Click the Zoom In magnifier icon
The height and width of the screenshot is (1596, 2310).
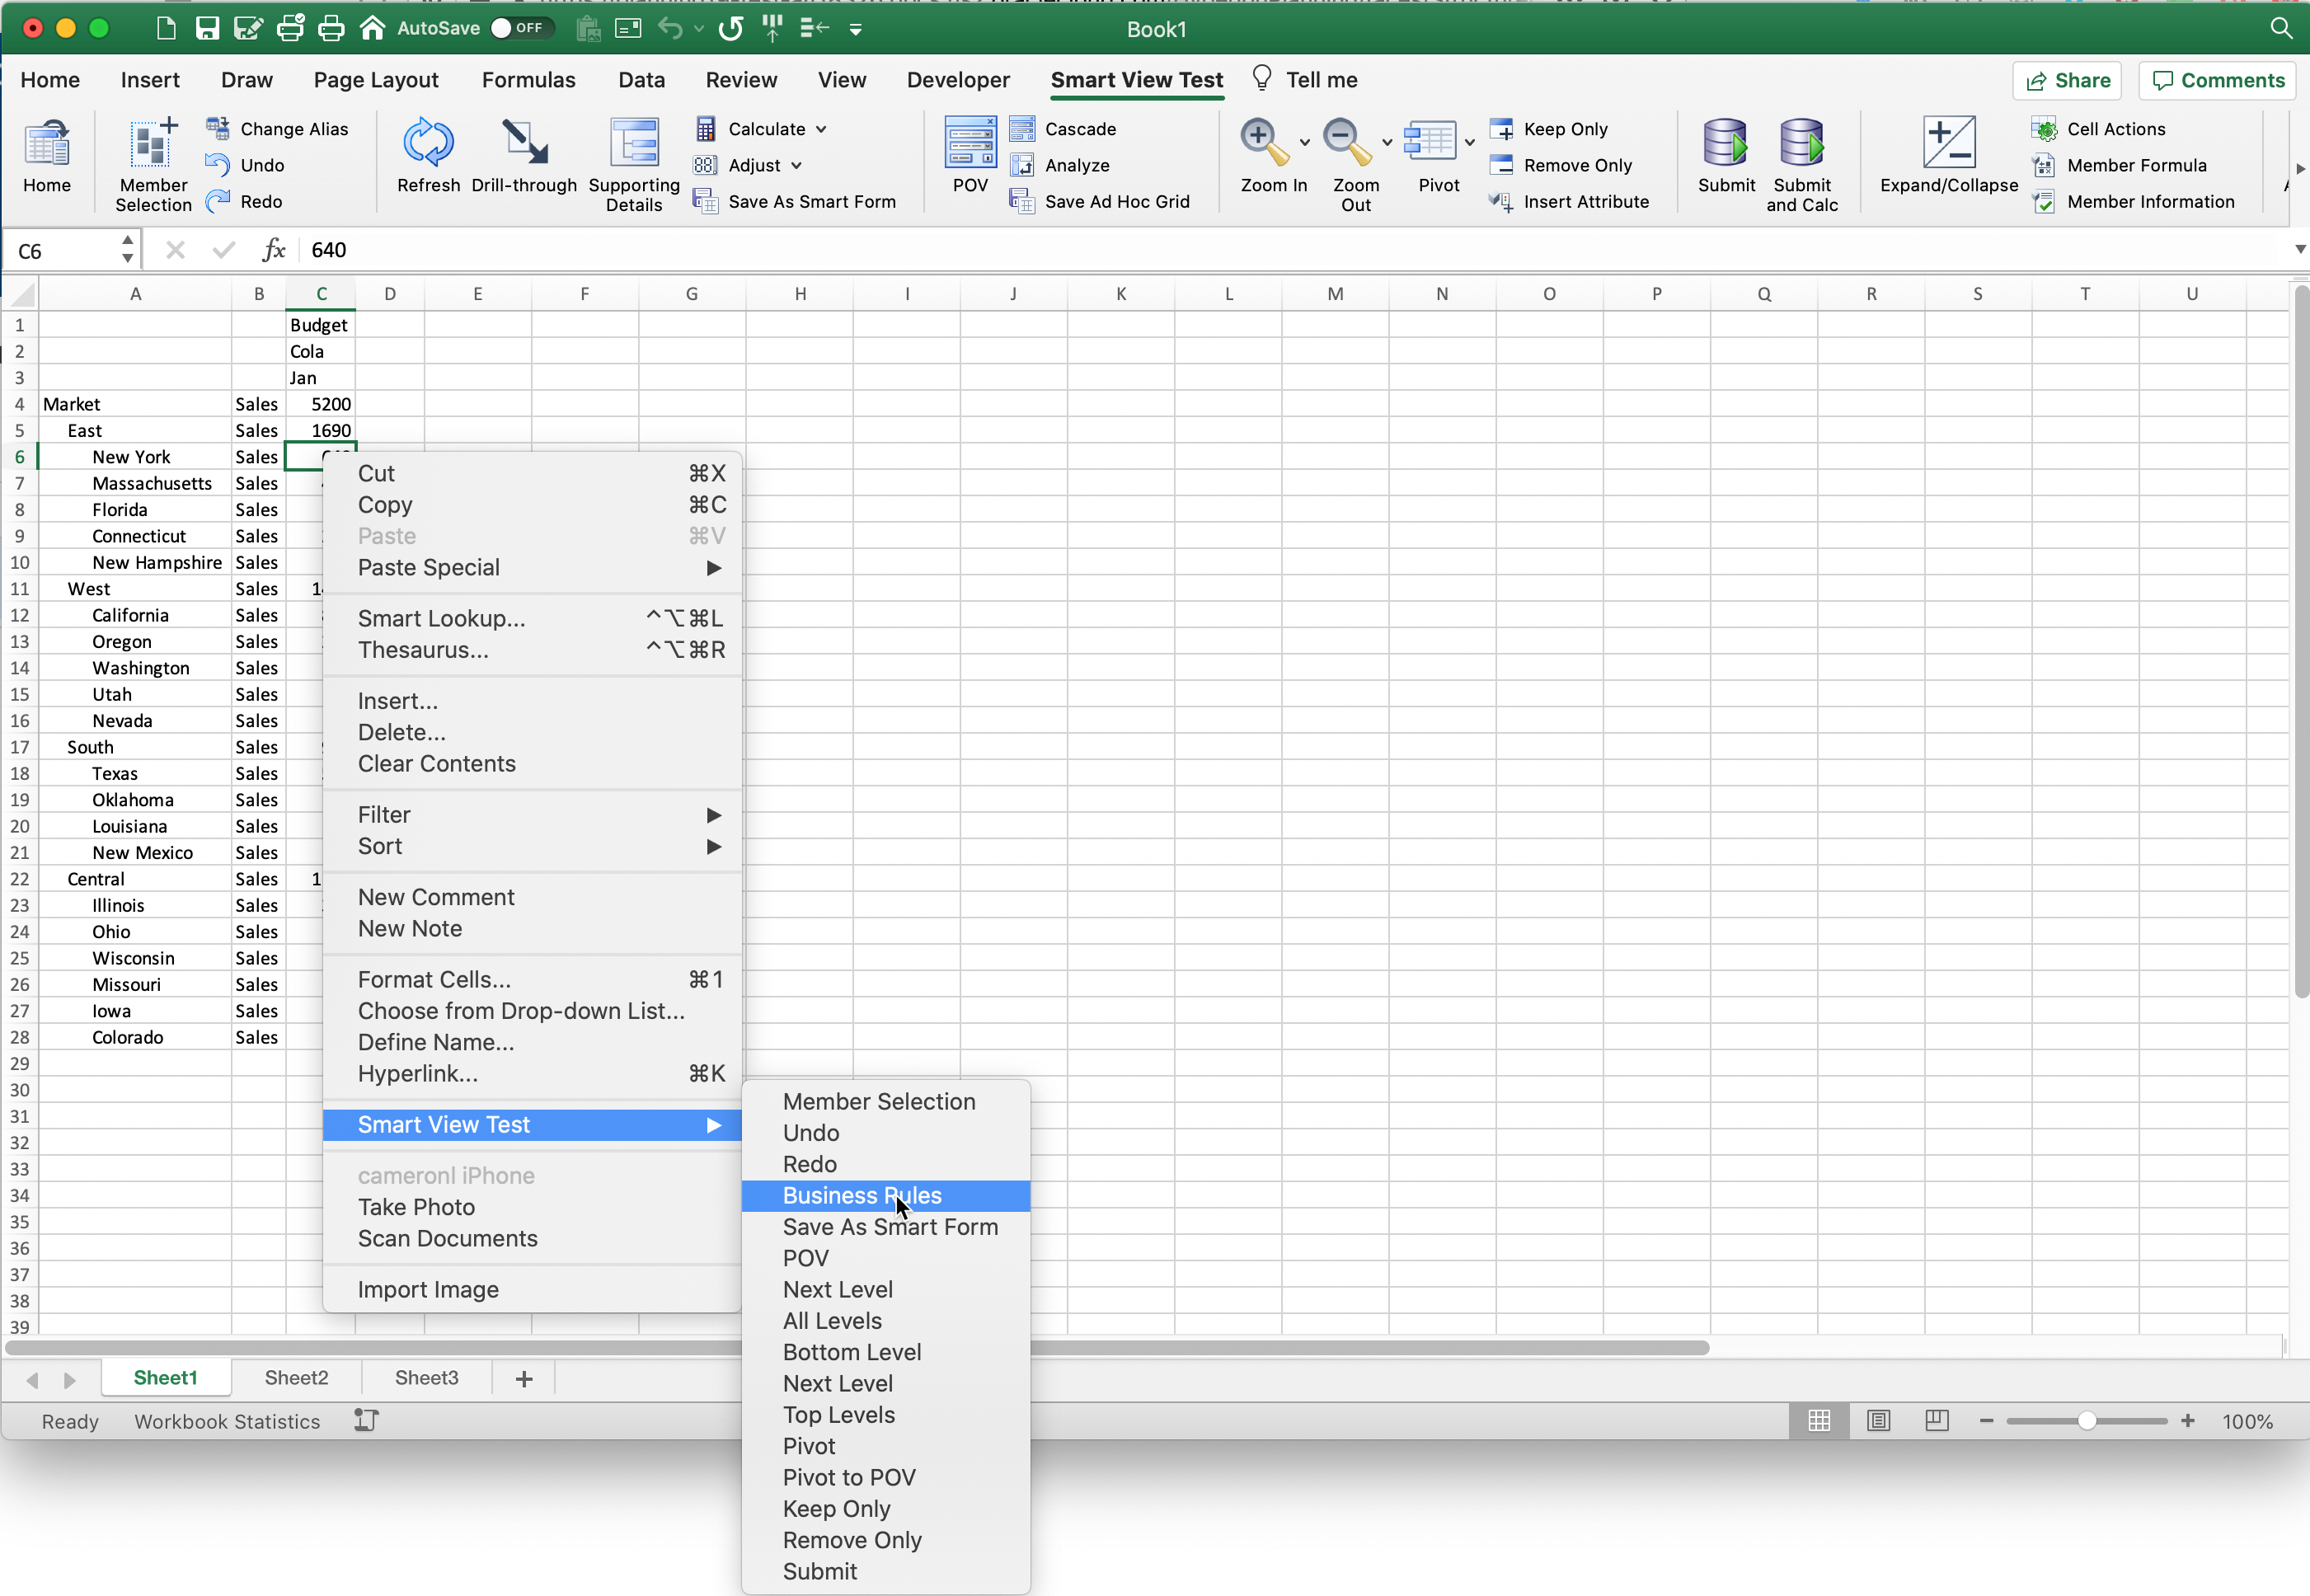1264,142
